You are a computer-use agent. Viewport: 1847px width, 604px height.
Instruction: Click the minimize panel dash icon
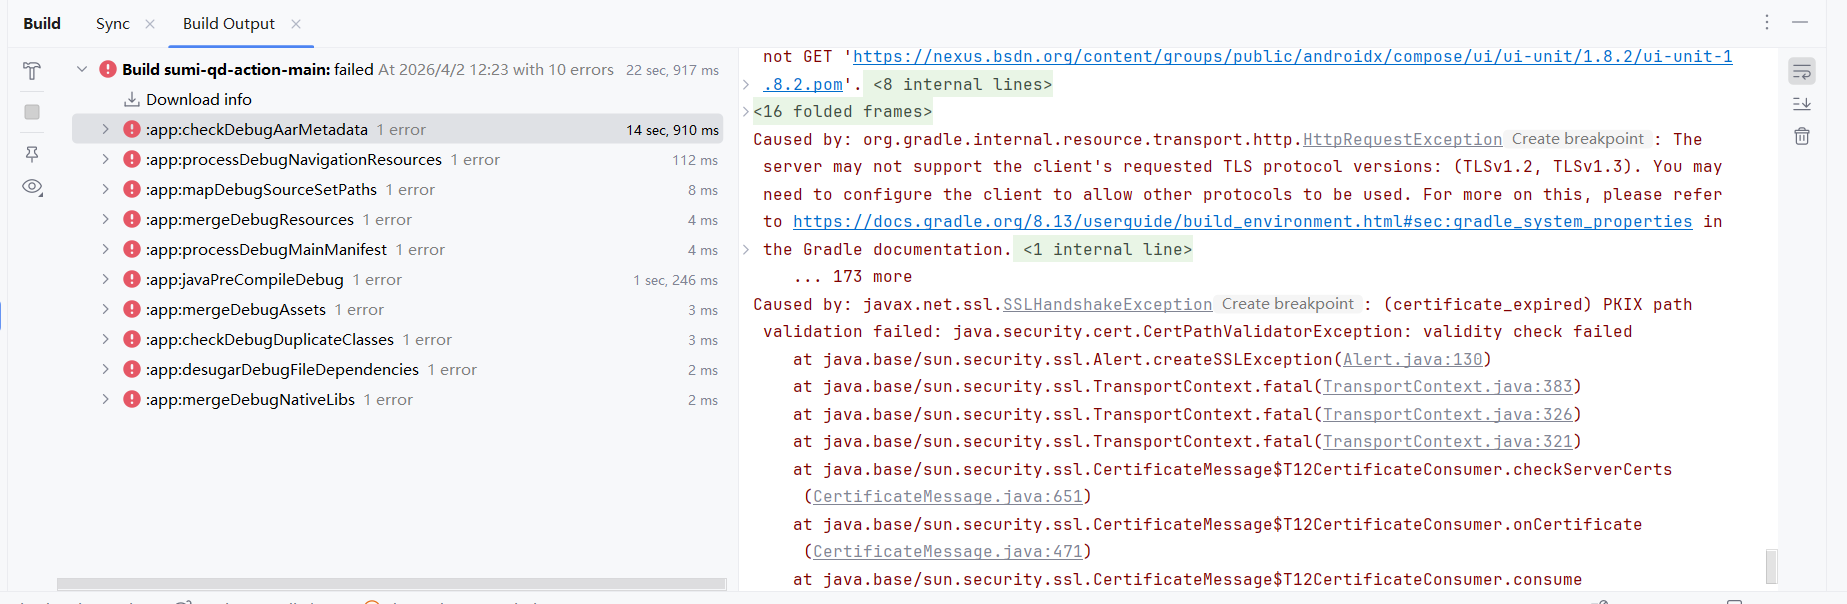[x=1800, y=22]
